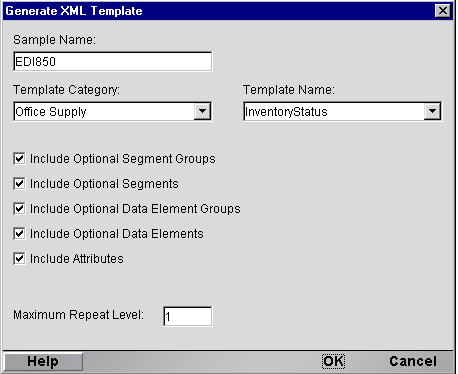This screenshot has height=374, width=458.
Task: Click the Maximum Repeat Level field
Action: tap(188, 316)
